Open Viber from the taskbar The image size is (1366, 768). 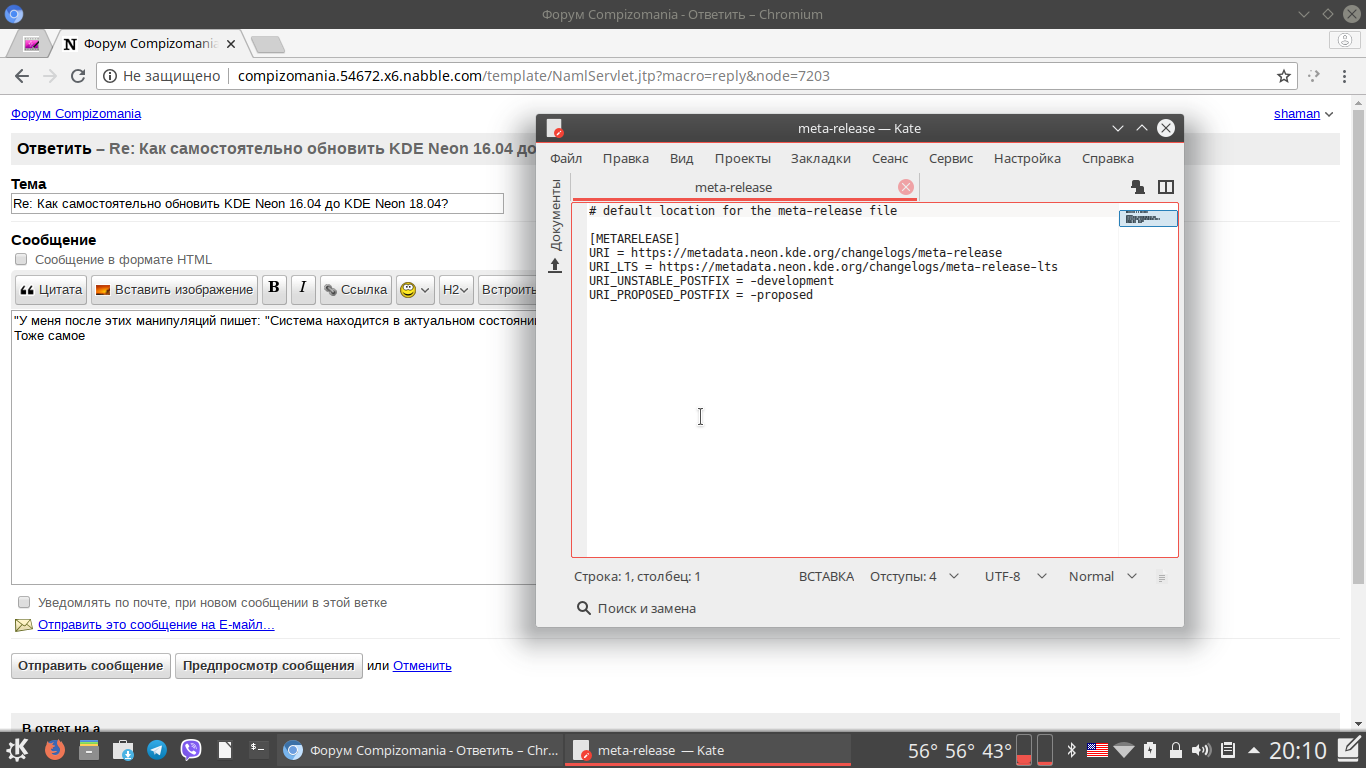tap(191, 750)
